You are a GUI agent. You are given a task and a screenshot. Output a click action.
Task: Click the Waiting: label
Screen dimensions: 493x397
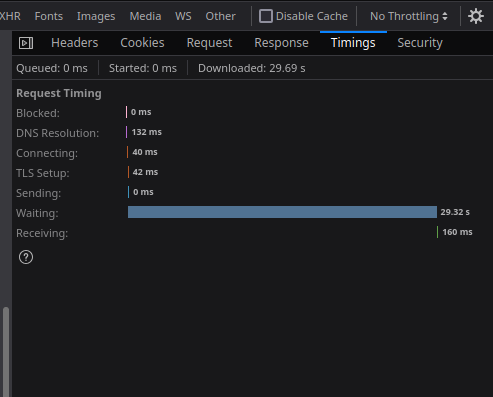point(37,213)
